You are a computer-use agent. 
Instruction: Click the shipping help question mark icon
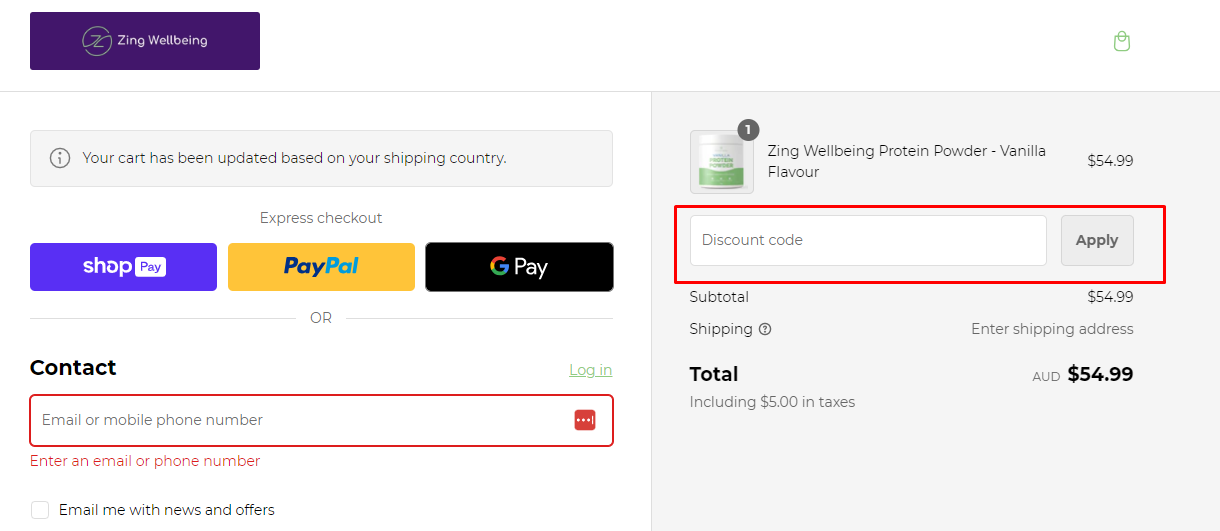coord(765,329)
